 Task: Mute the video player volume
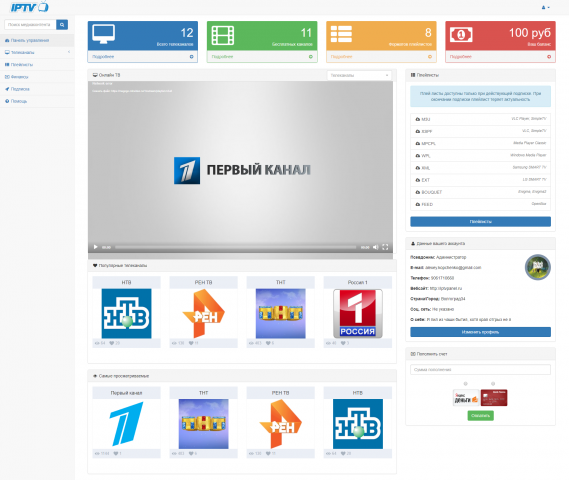[376, 247]
